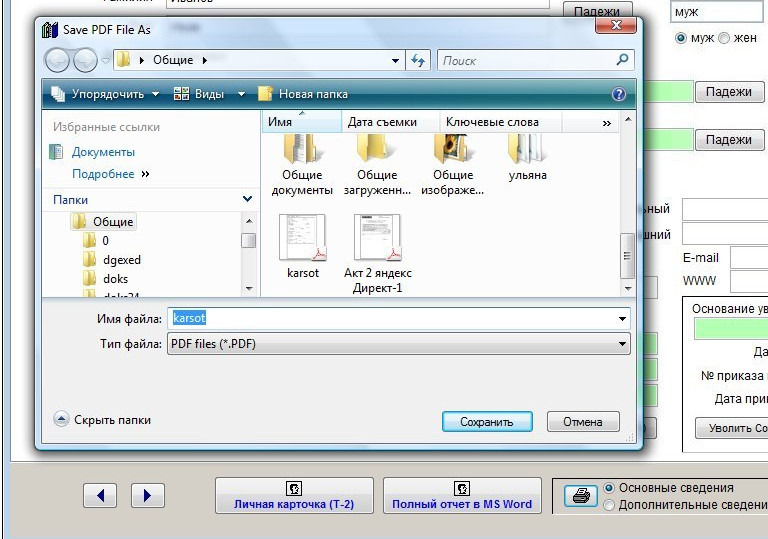Click Скрыть папки toggle

click(102, 419)
